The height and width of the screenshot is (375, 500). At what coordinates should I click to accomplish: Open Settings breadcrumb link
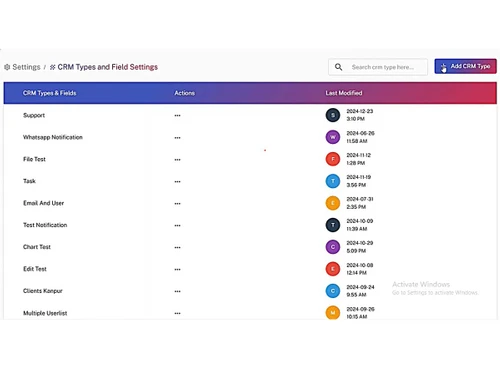click(x=26, y=67)
